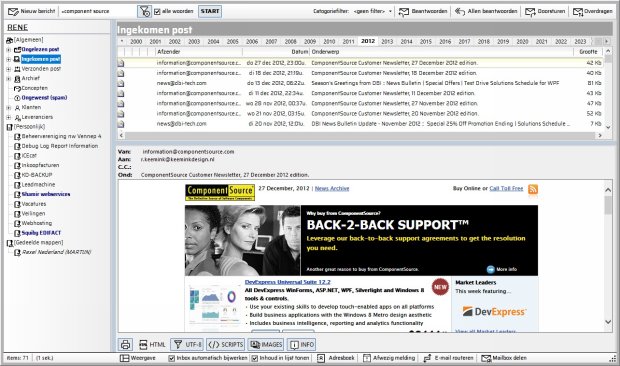Open the Categoriefilter dropdown
Image resolution: width=620 pixels, height=366 pixels.
(x=372, y=11)
